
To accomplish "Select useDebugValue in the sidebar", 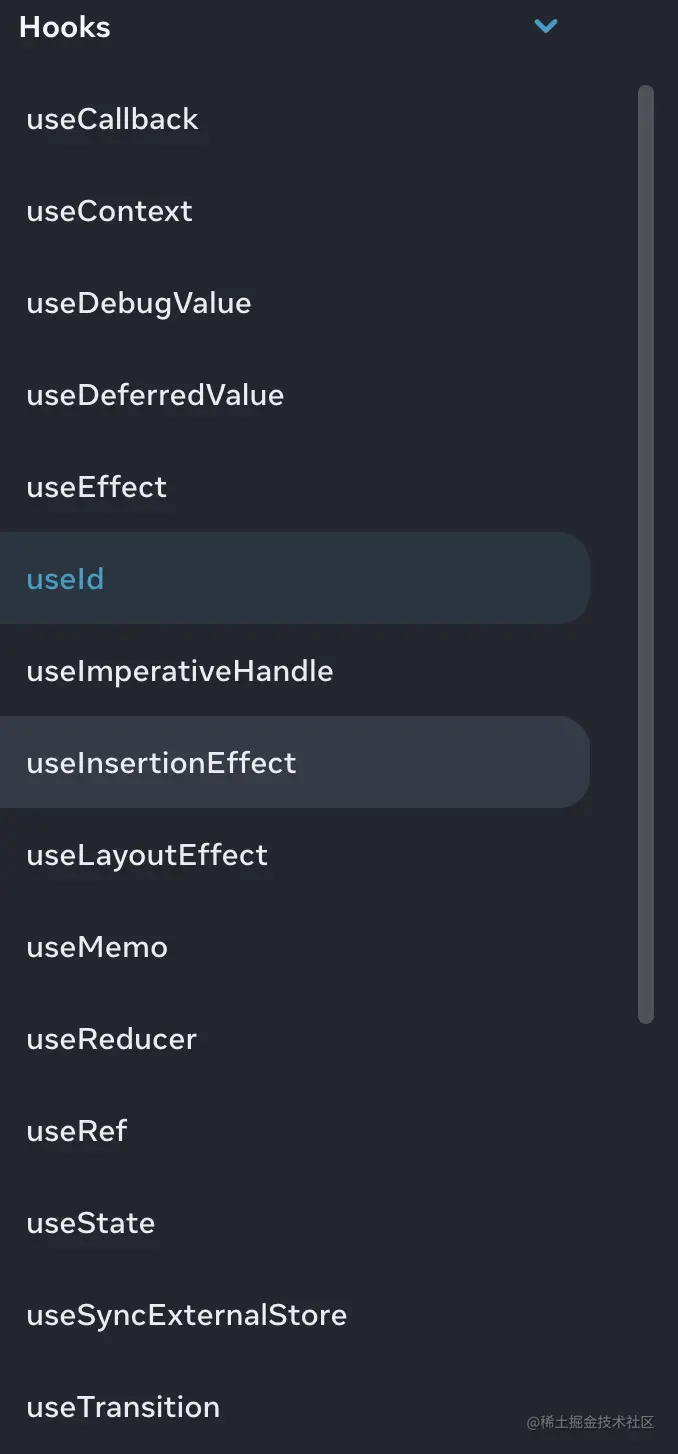I will click(x=138, y=303).
